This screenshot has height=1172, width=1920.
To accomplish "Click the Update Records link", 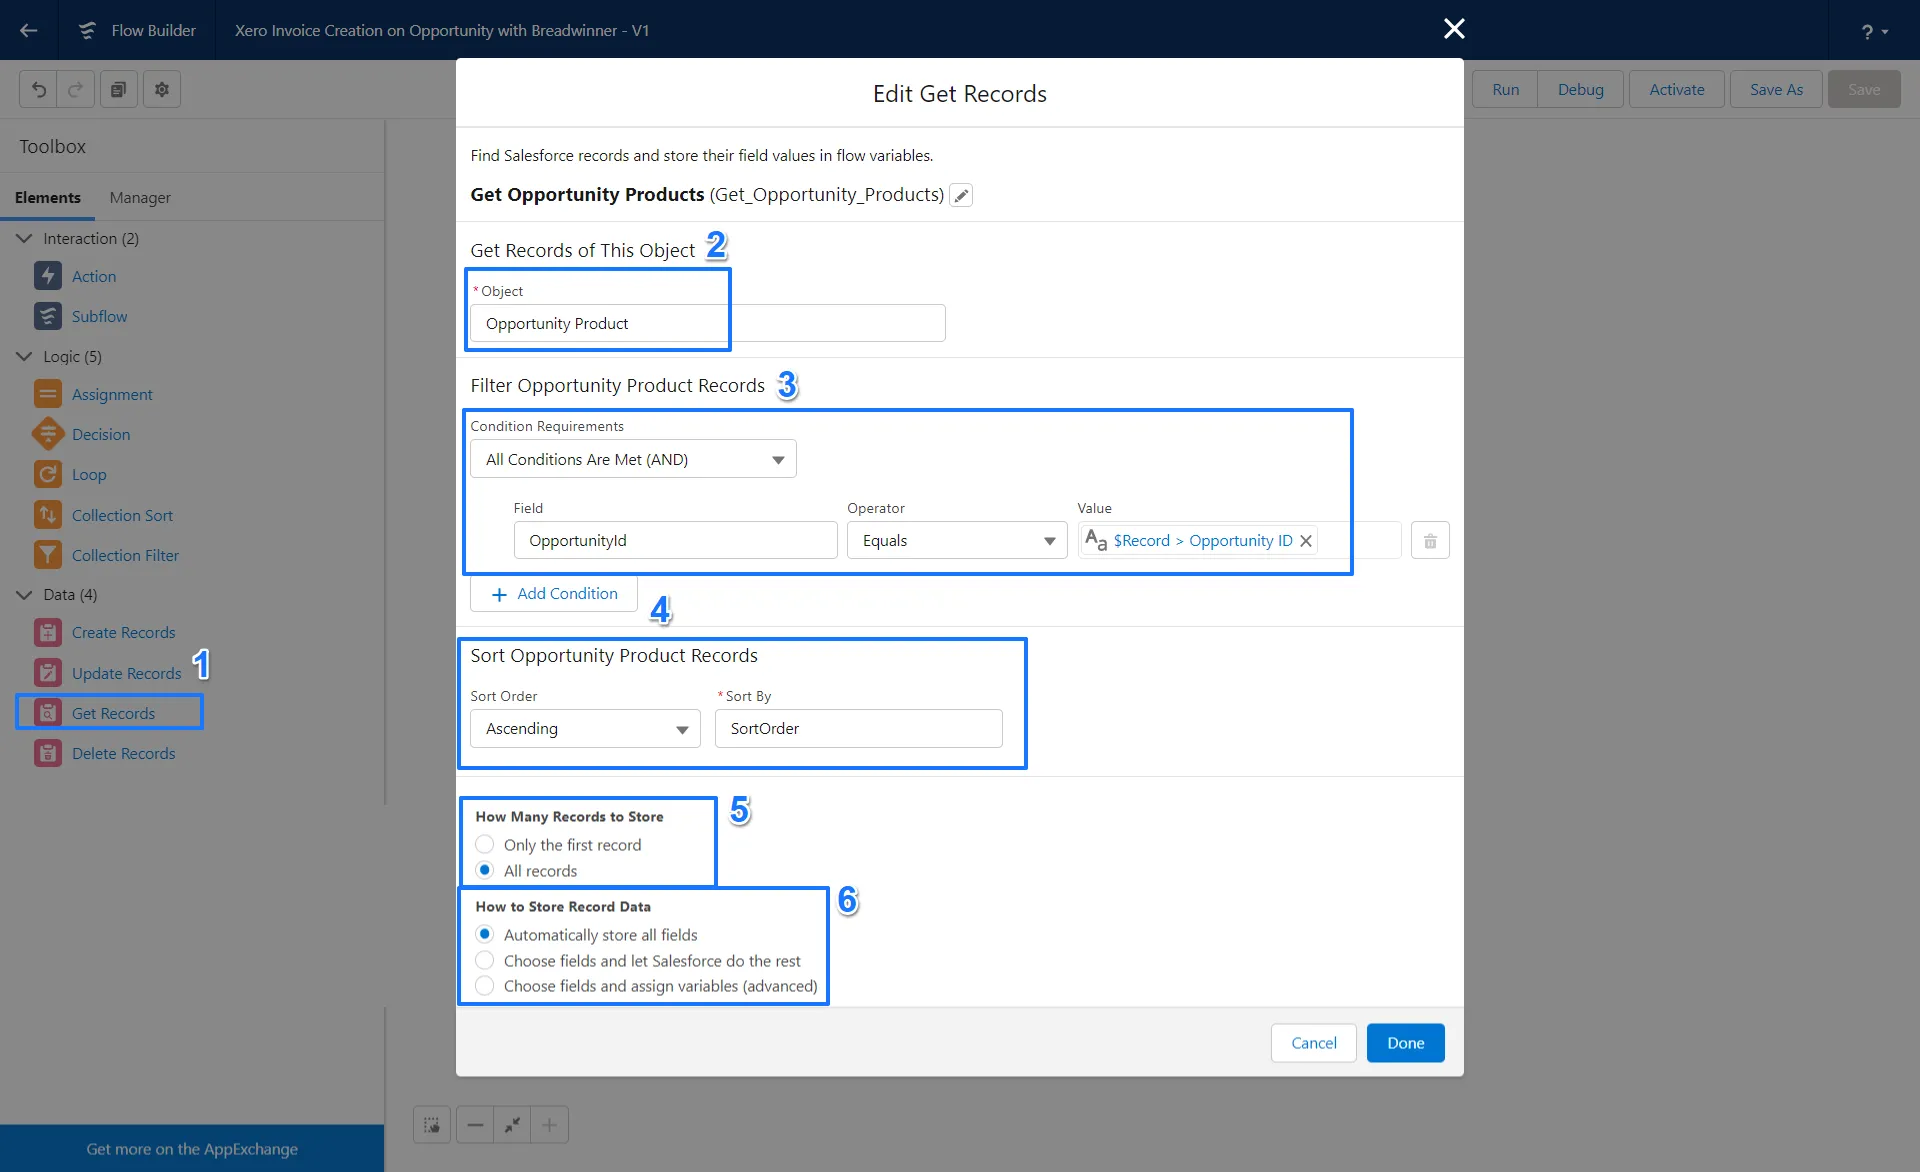I will click(x=127, y=673).
